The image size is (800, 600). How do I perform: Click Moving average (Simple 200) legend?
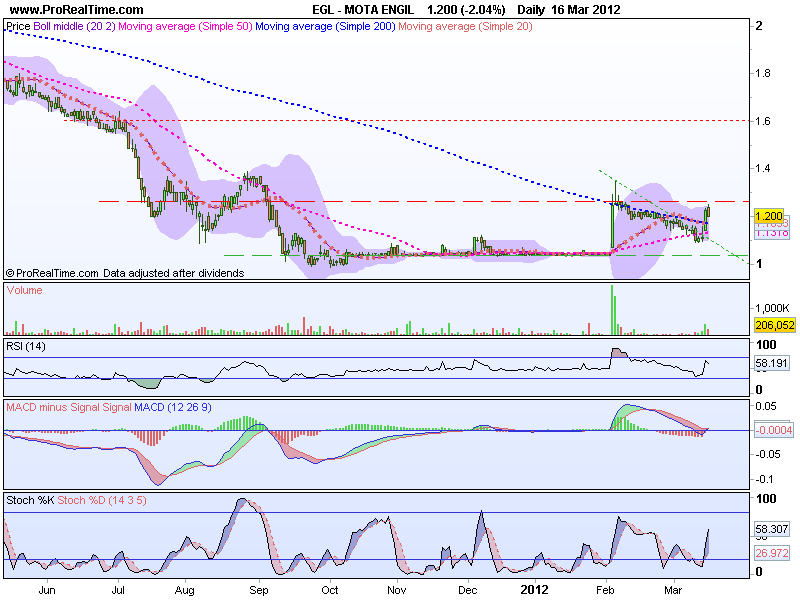click(326, 26)
